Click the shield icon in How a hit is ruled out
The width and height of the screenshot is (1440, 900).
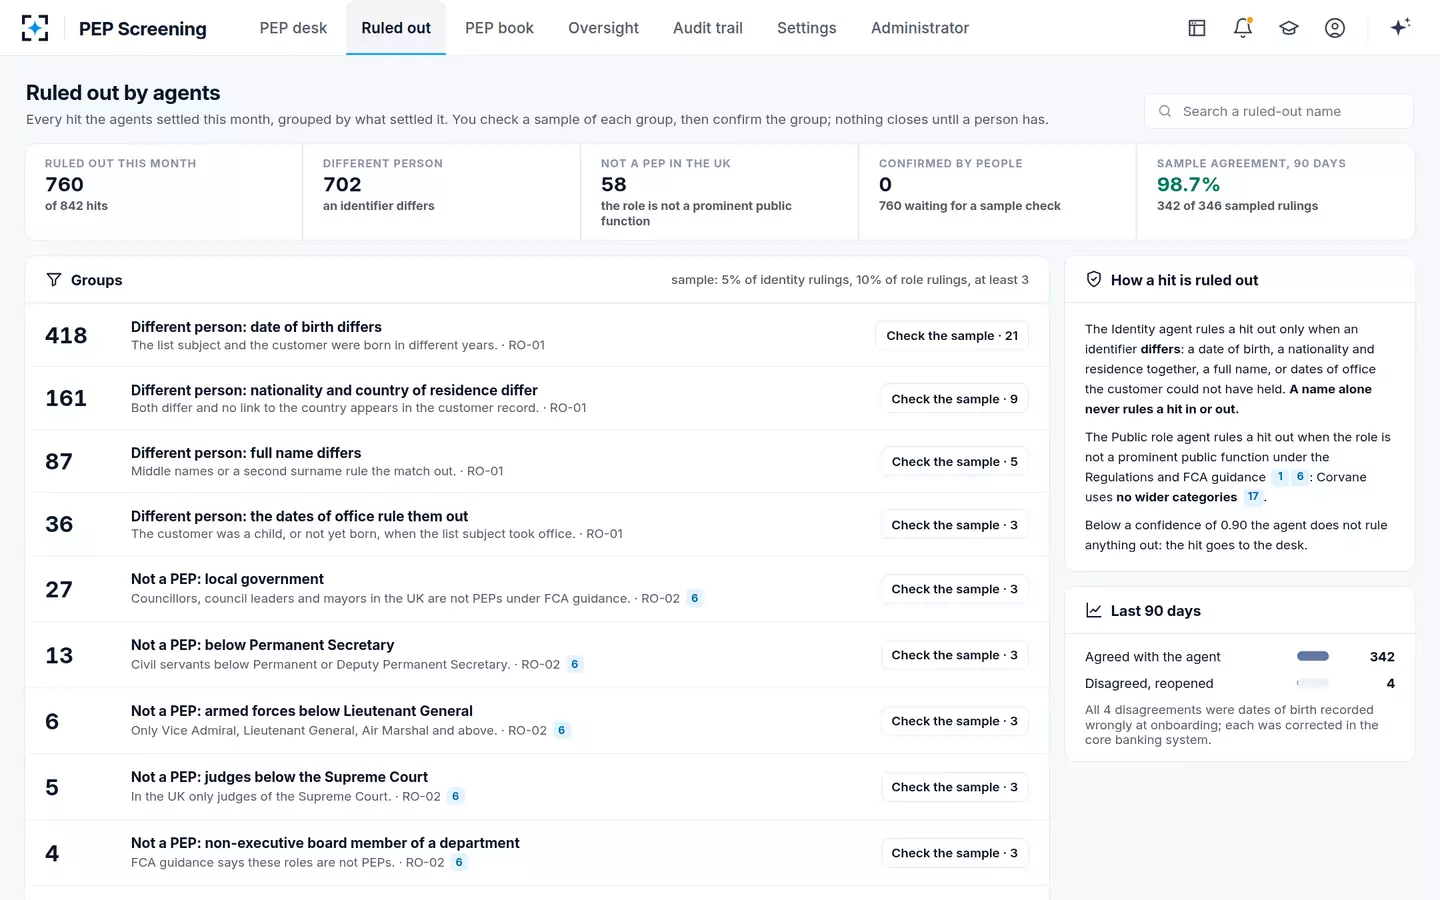pos(1094,280)
